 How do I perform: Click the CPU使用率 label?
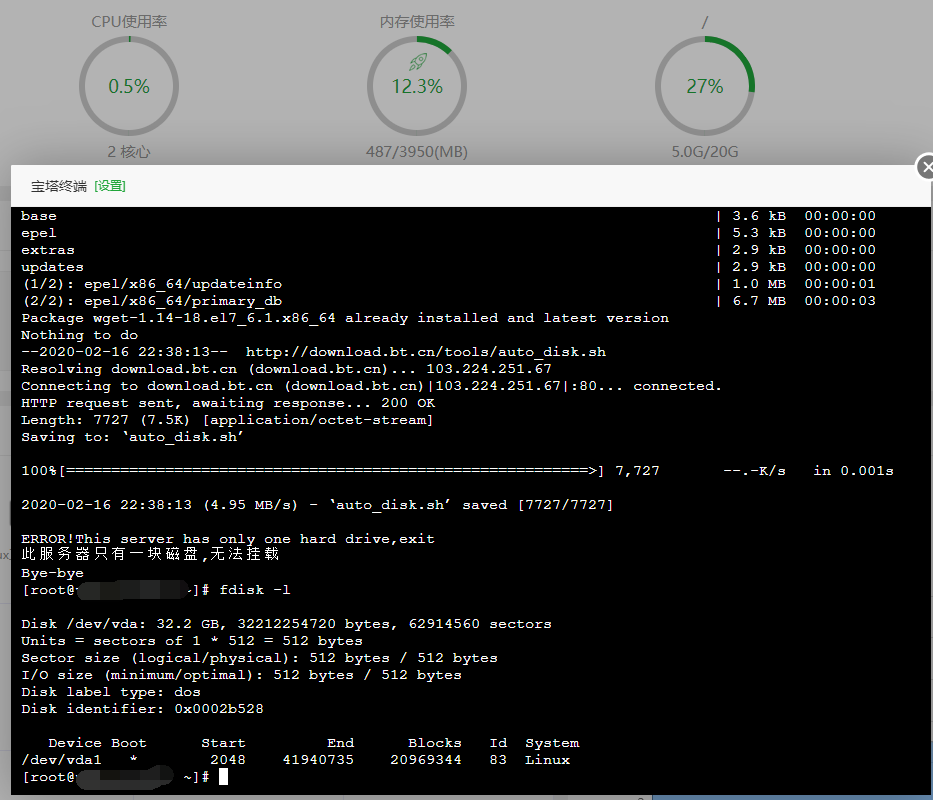129,22
